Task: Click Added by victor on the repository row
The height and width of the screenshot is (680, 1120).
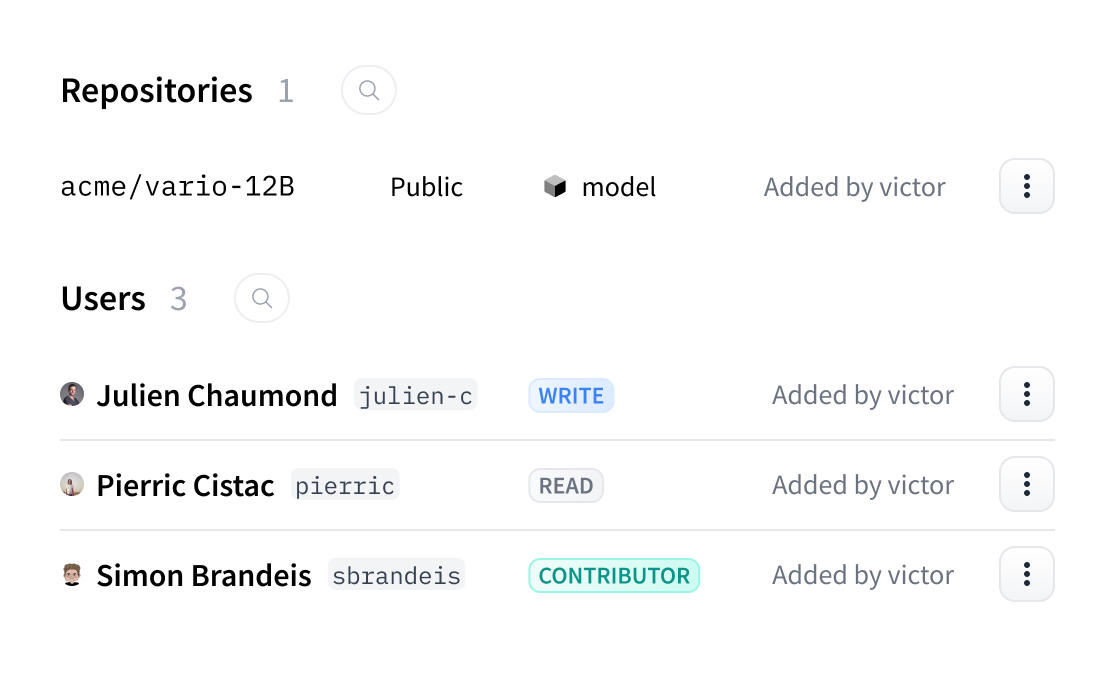Action: pyautogui.click(x=854, y=186)
